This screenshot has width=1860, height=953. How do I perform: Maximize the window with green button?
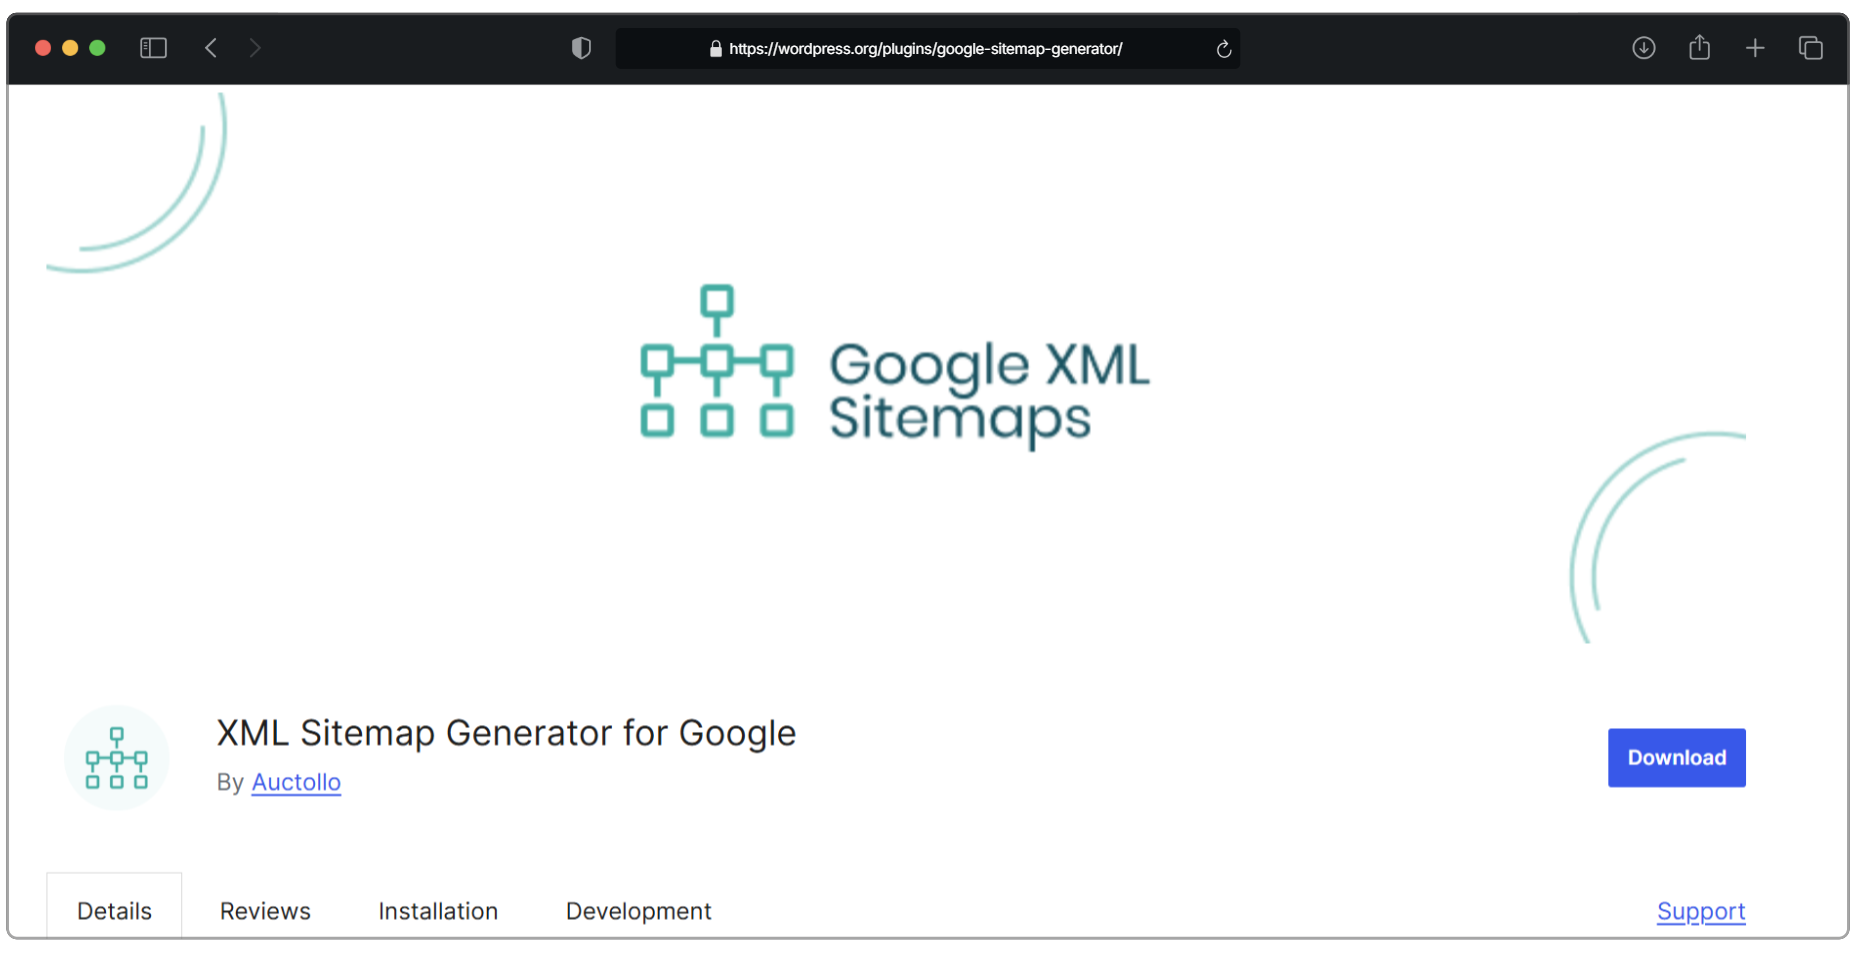coord(97,48)
